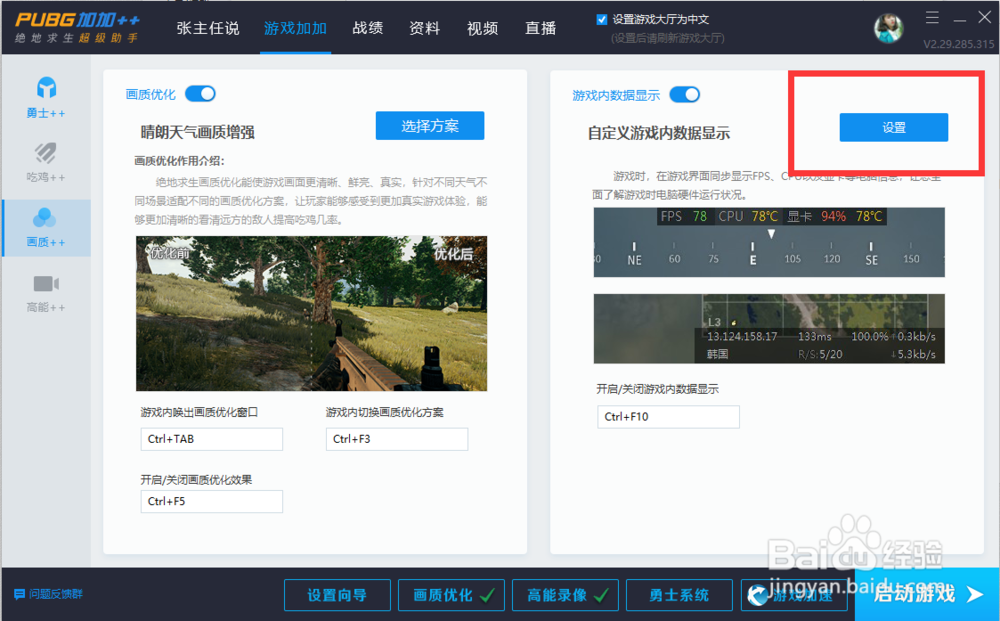Switch to 直播 tab
Image resolution: width=1000 pixels, height=621 pixels.
tap(540, 29)
